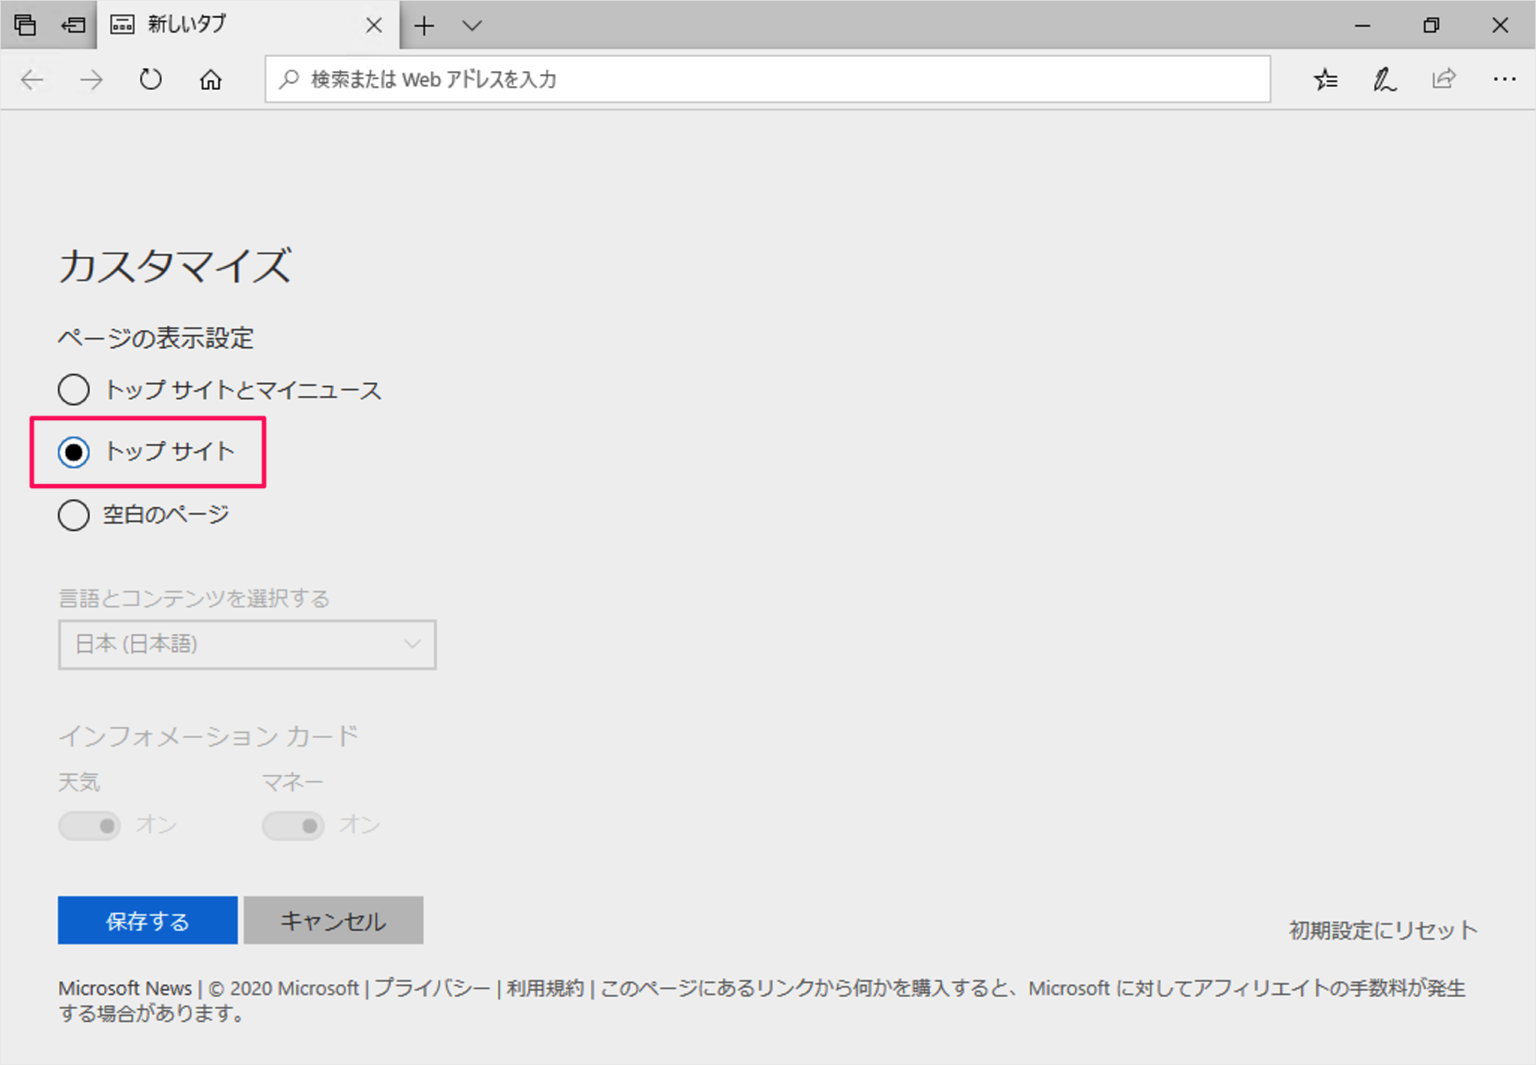Toggle the 天気 information card switch
Screen dimensions: 1536x1065
(90, 825)
